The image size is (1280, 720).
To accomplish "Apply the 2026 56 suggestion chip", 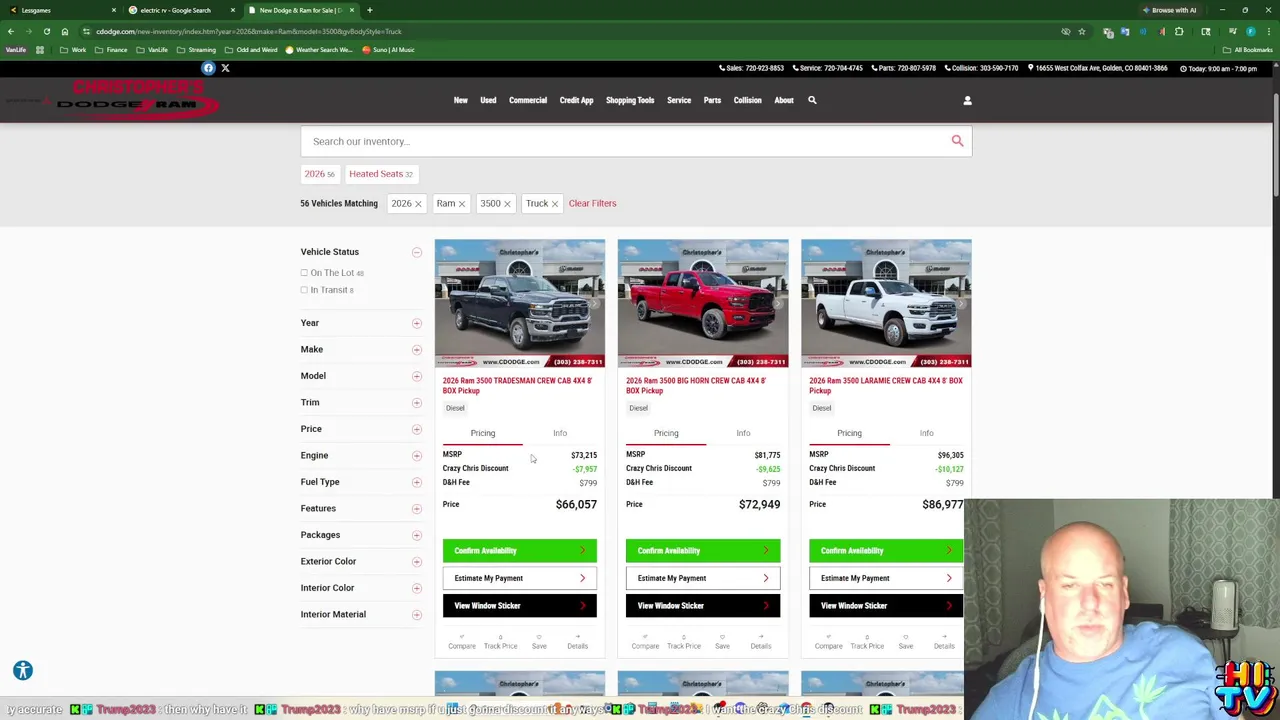I will pyautogui.click(x=320, y=174).
